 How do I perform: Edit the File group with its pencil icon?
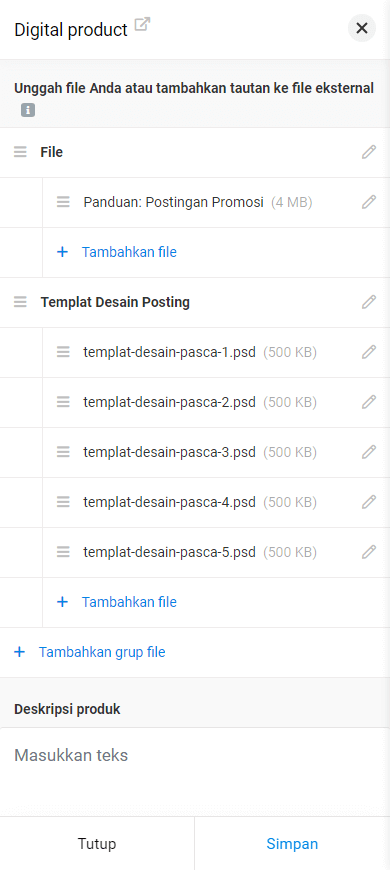coord(369,152)
